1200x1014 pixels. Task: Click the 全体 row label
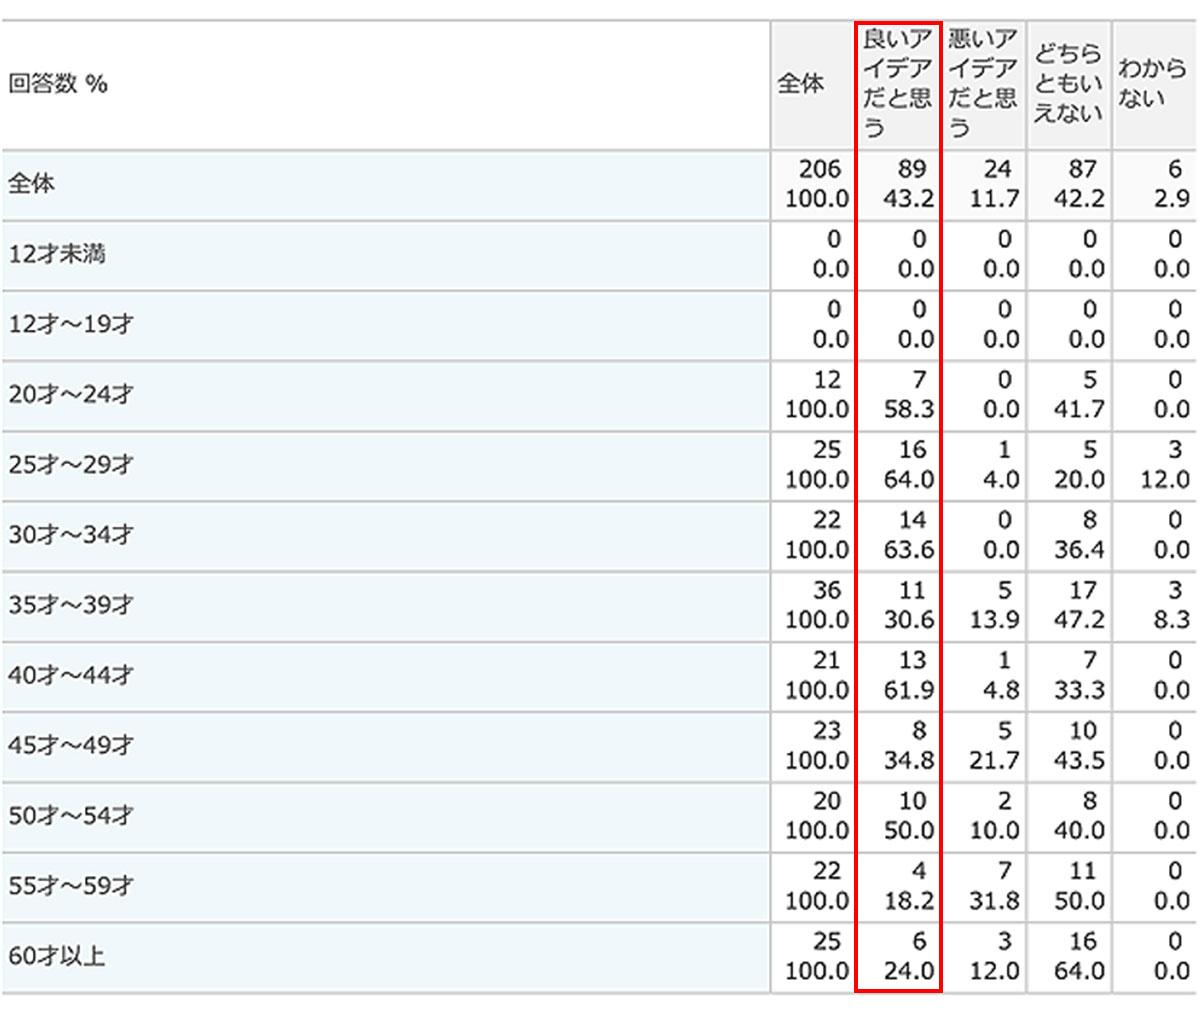(31, 185)
